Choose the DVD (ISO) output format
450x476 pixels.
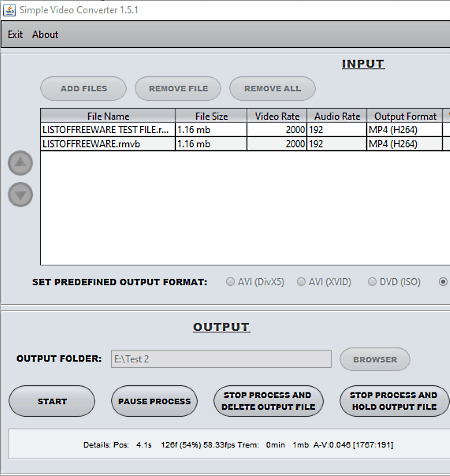(x=394, y=282)
